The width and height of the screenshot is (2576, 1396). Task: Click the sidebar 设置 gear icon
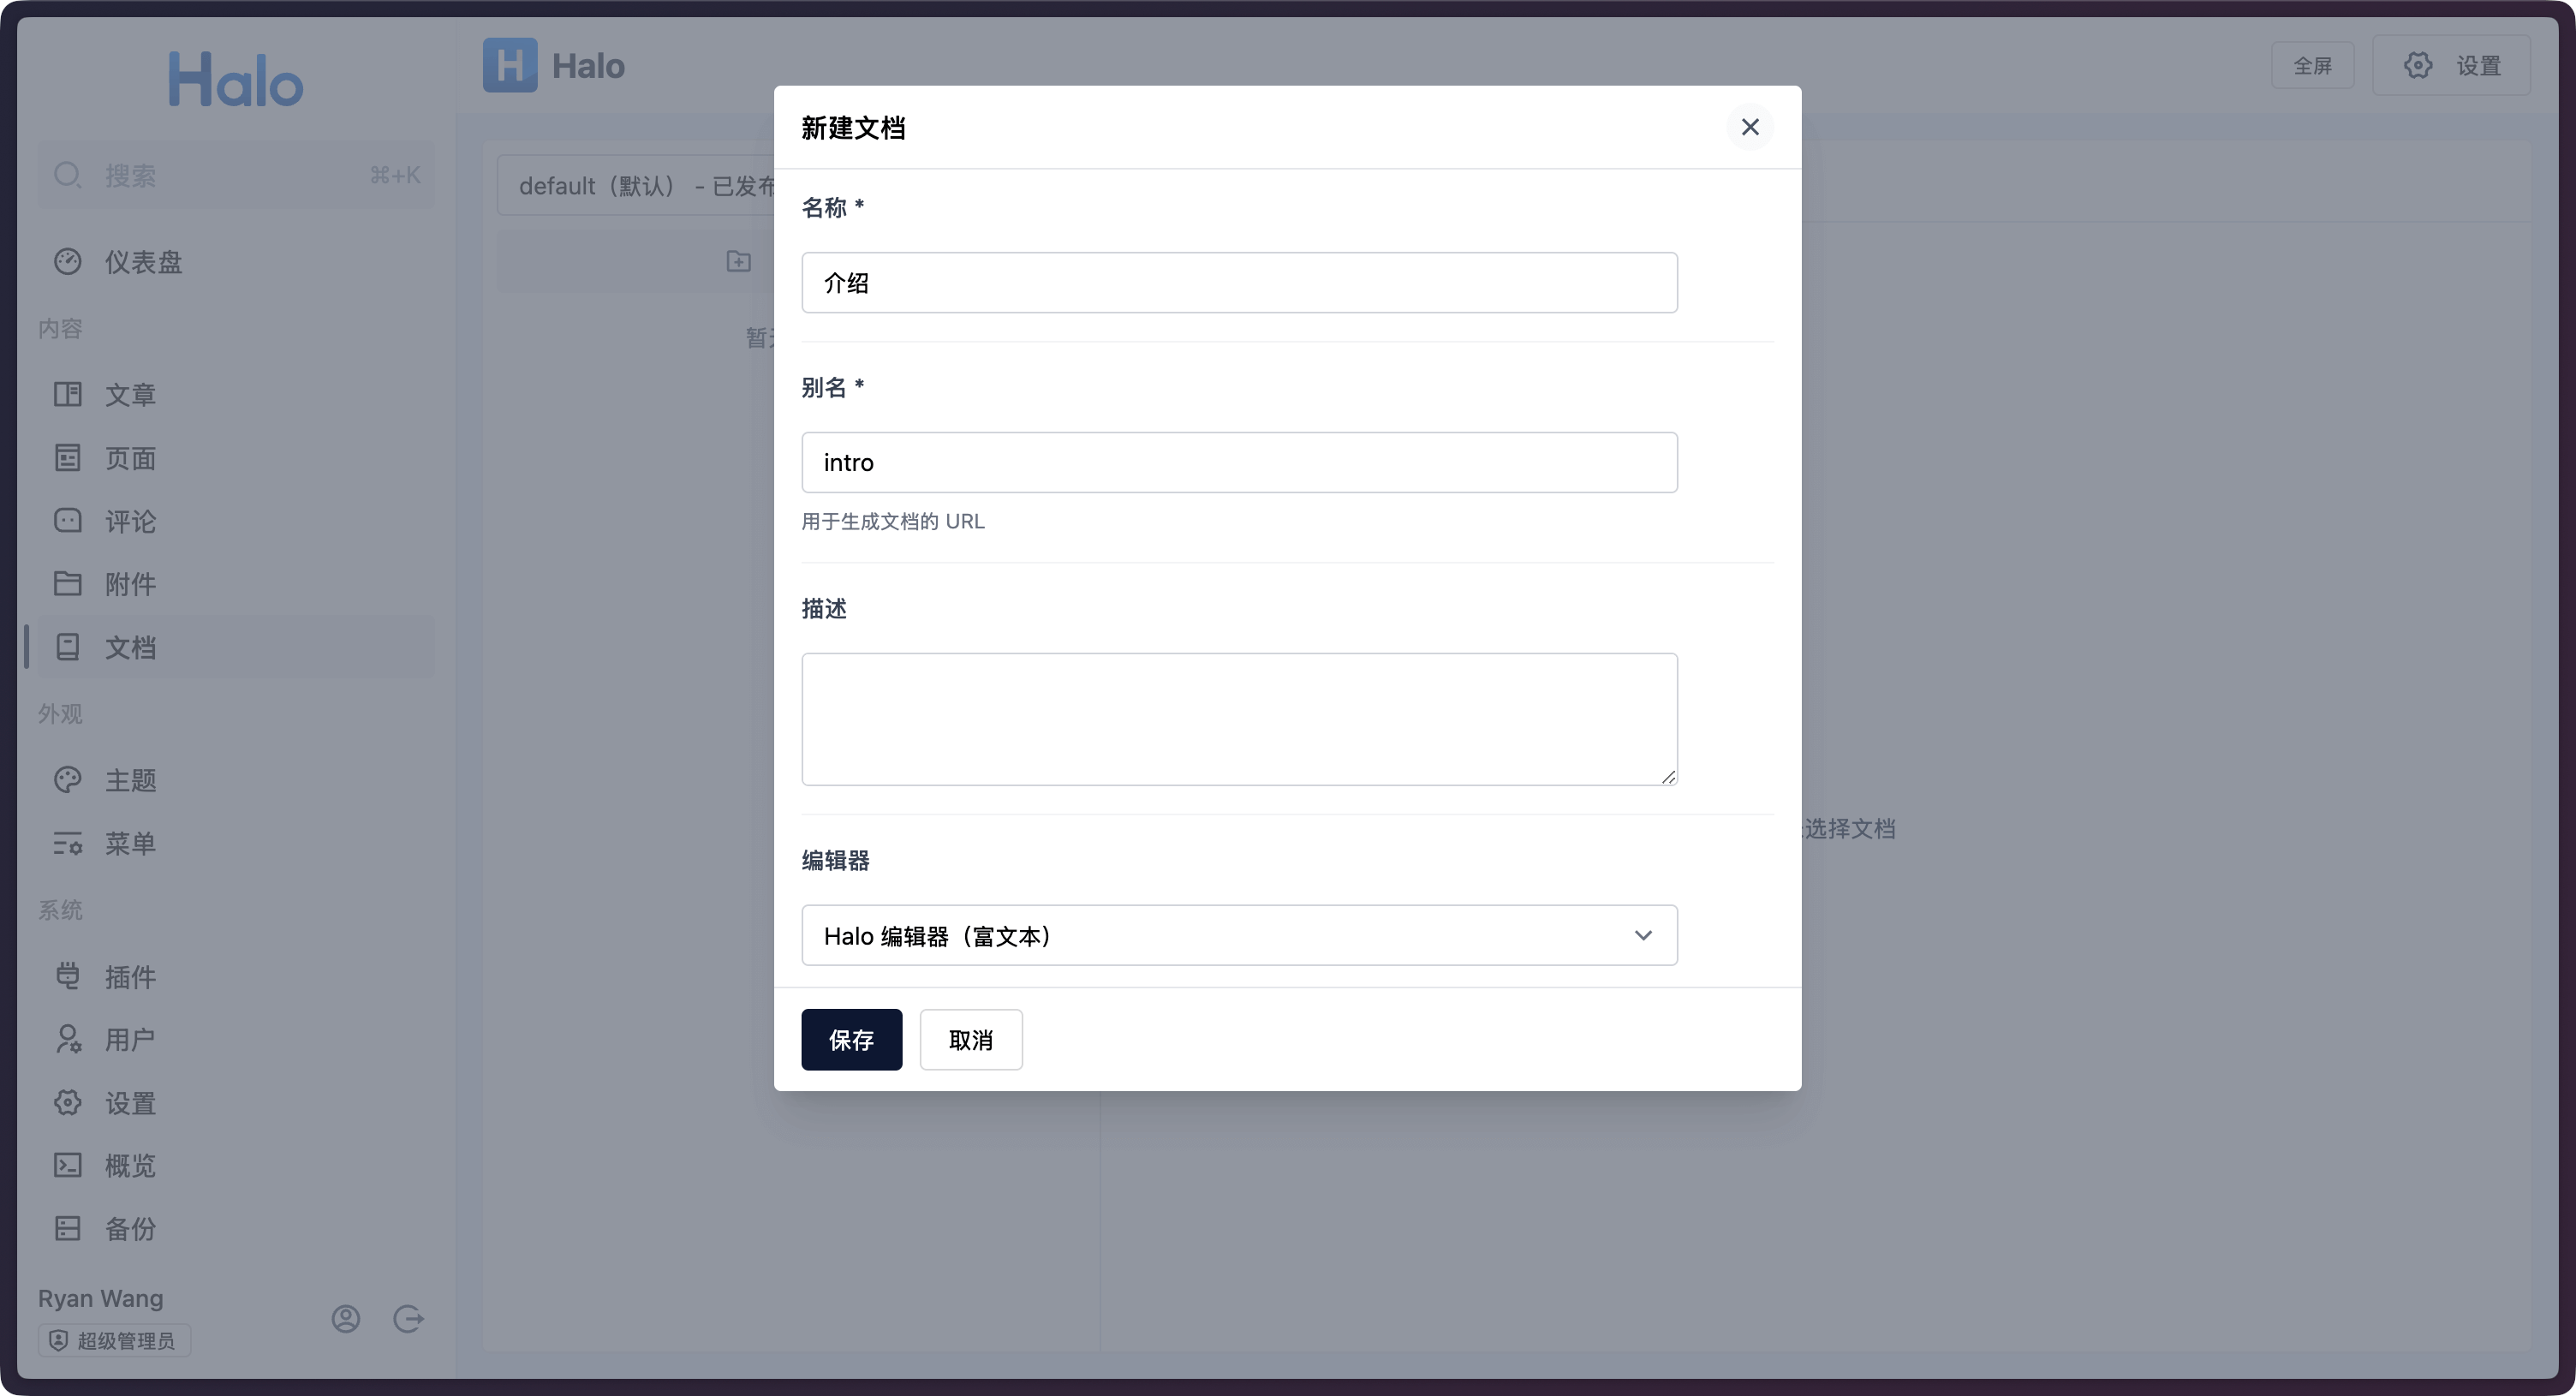click(x=68, y=1103)
